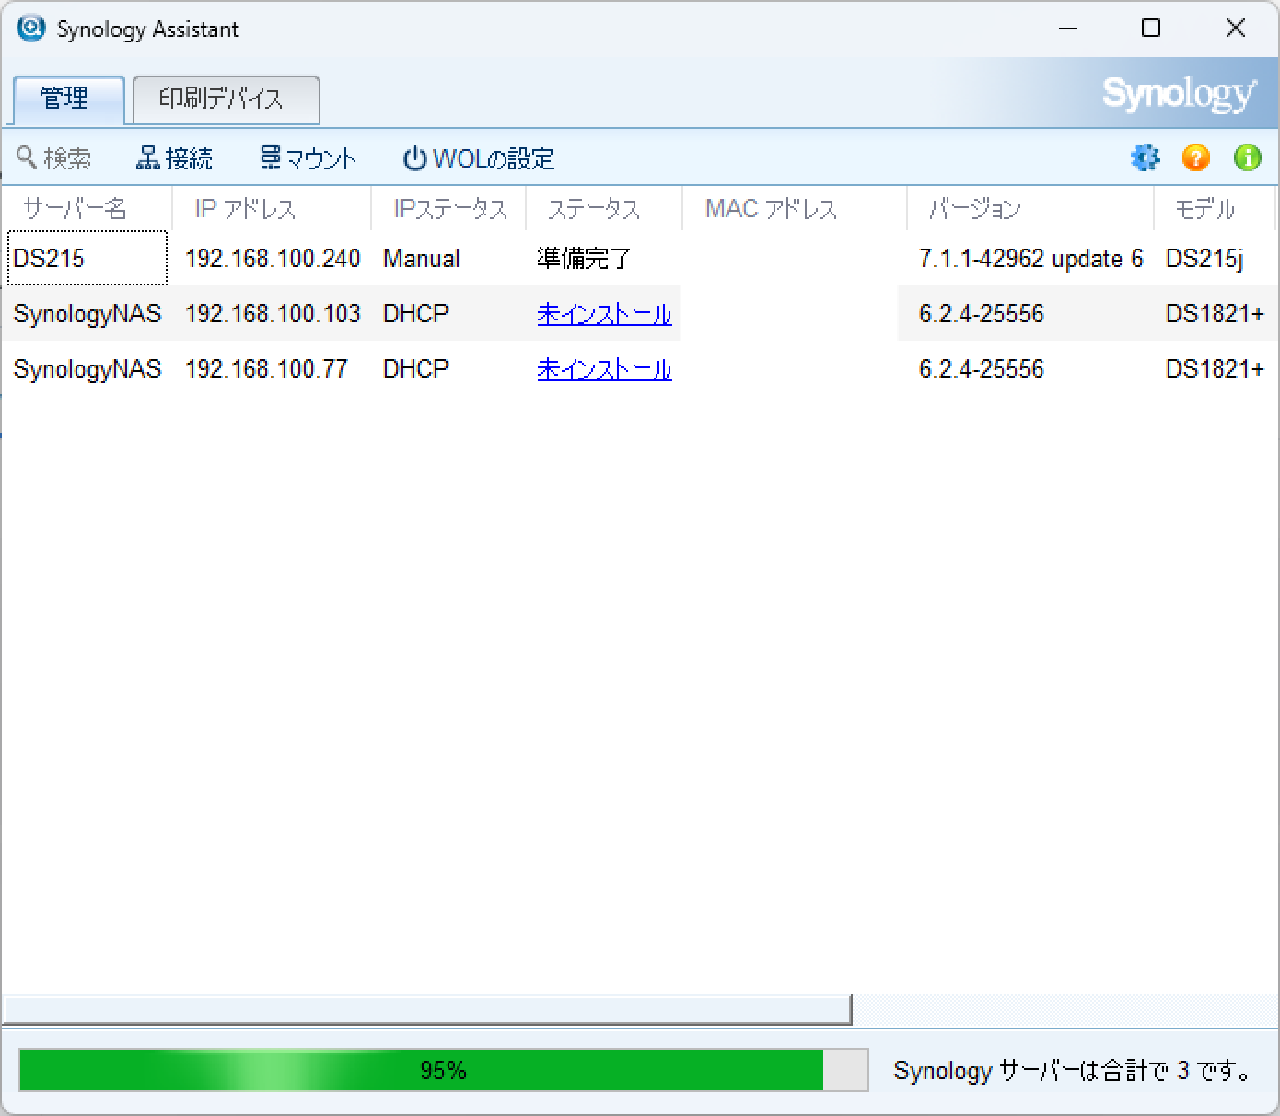Open the settings gear icon
The image size is (1280, 1116).
click(x=1145, y=158)
